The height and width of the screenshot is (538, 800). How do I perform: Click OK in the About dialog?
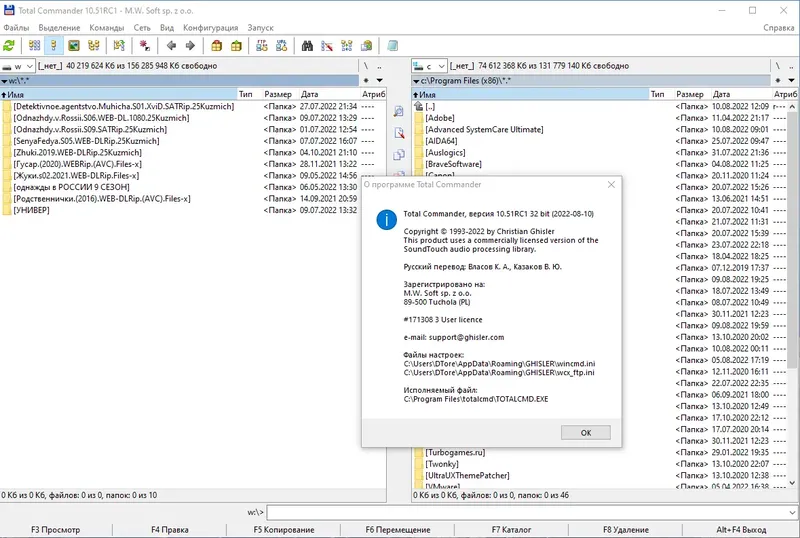tap(586, 432)
